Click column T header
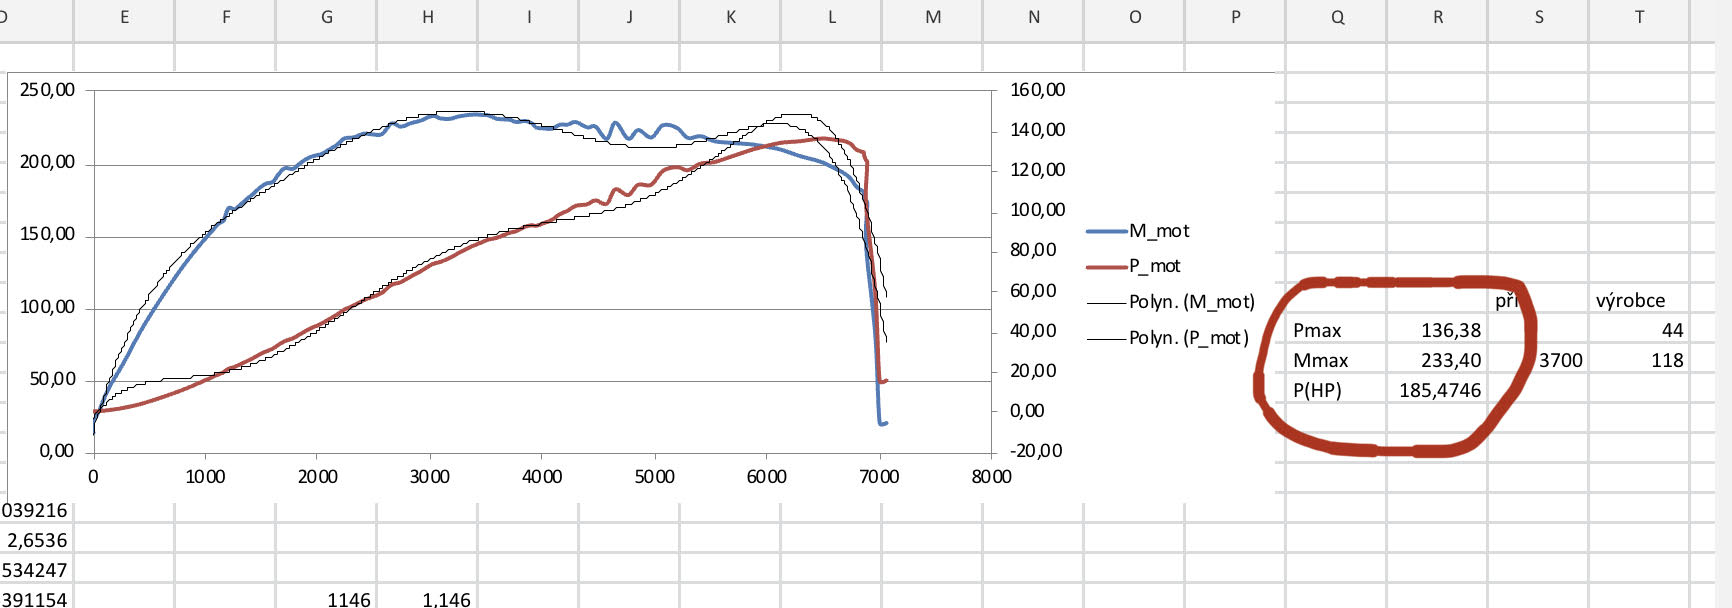1732x608 pixels. pos(1639,17)
